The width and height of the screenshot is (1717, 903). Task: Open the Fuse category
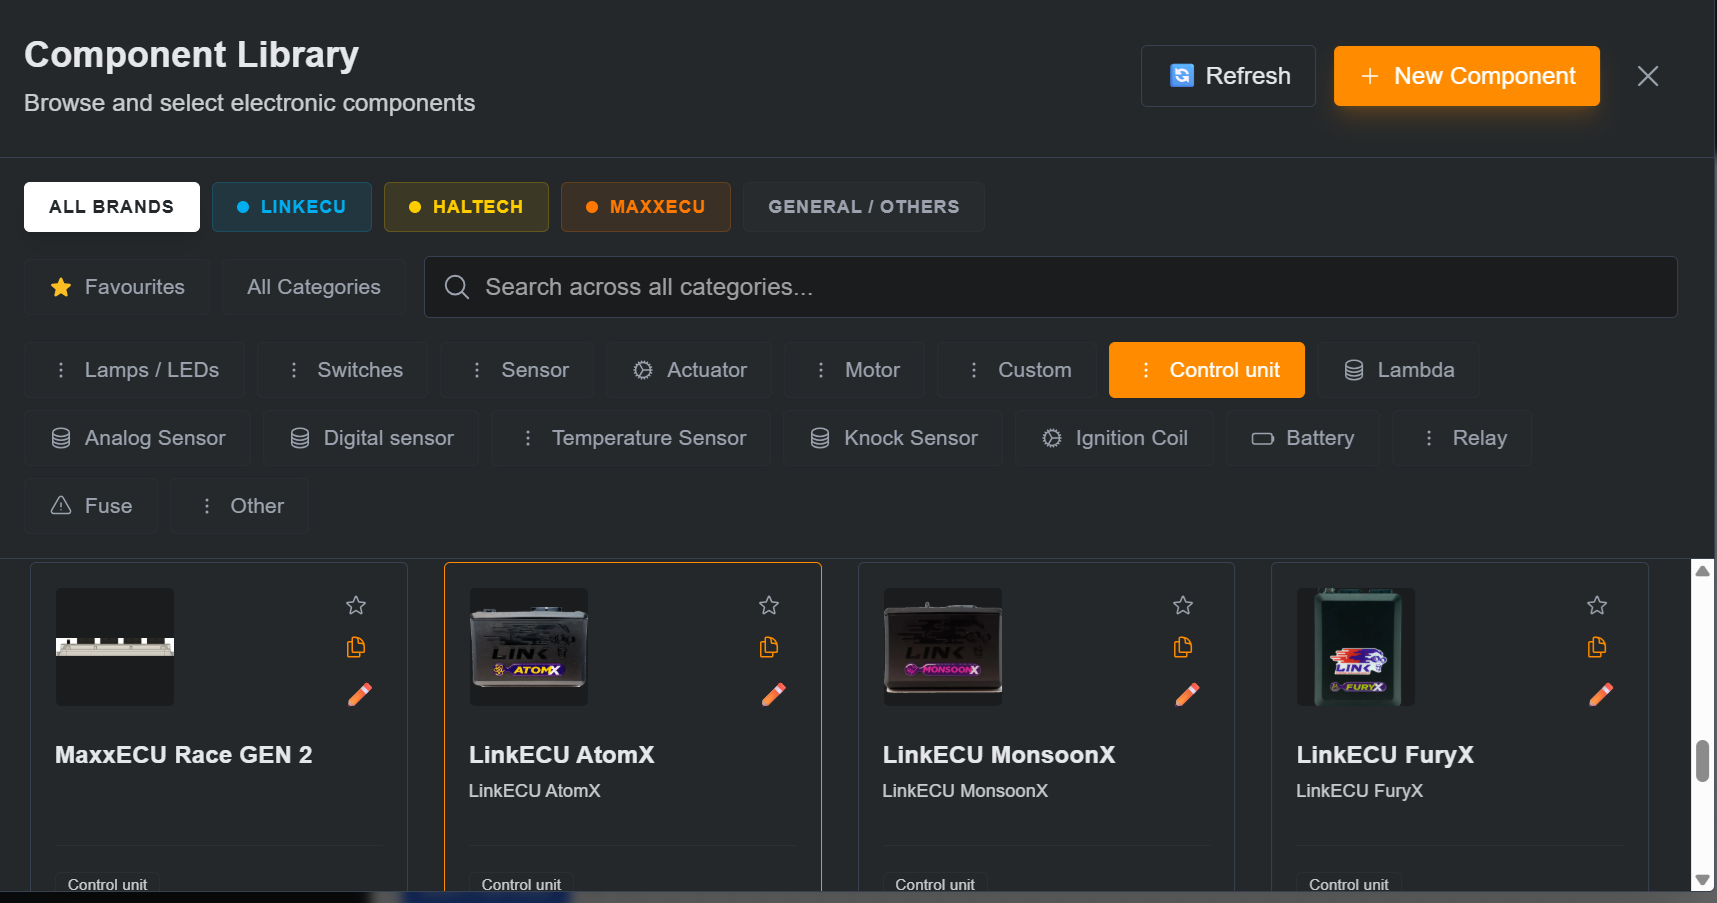point(91,506)
